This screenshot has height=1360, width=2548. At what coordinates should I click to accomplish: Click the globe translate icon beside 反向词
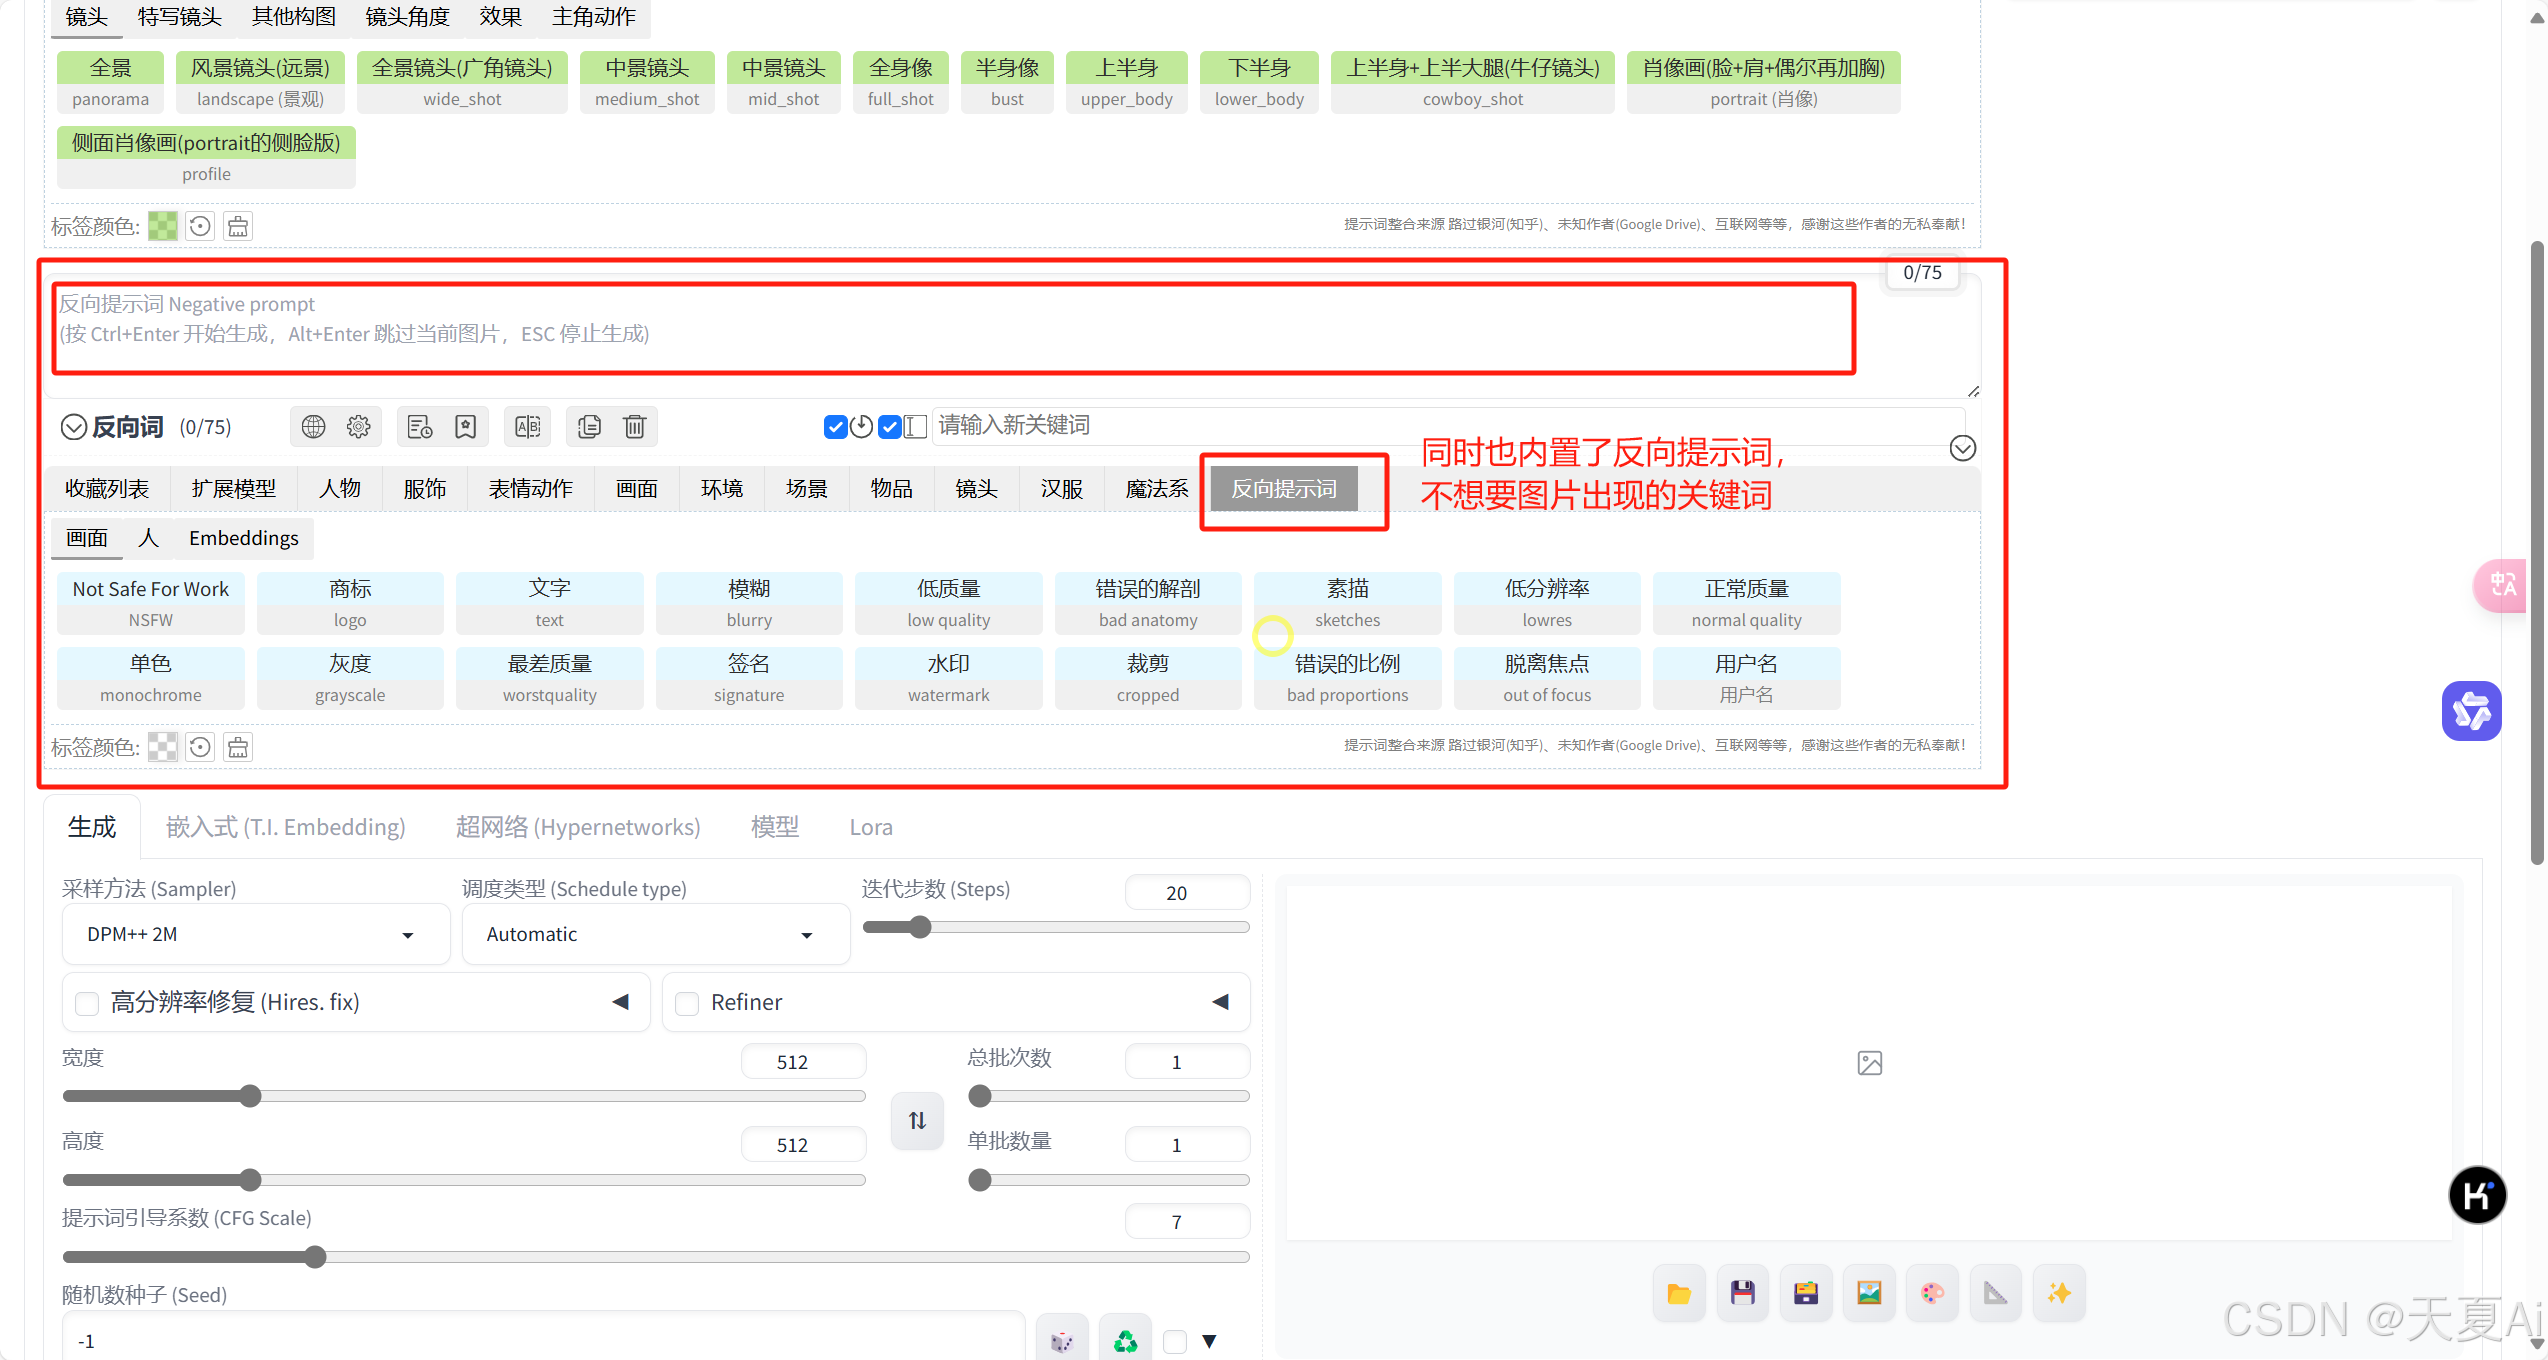click(313, 427)
